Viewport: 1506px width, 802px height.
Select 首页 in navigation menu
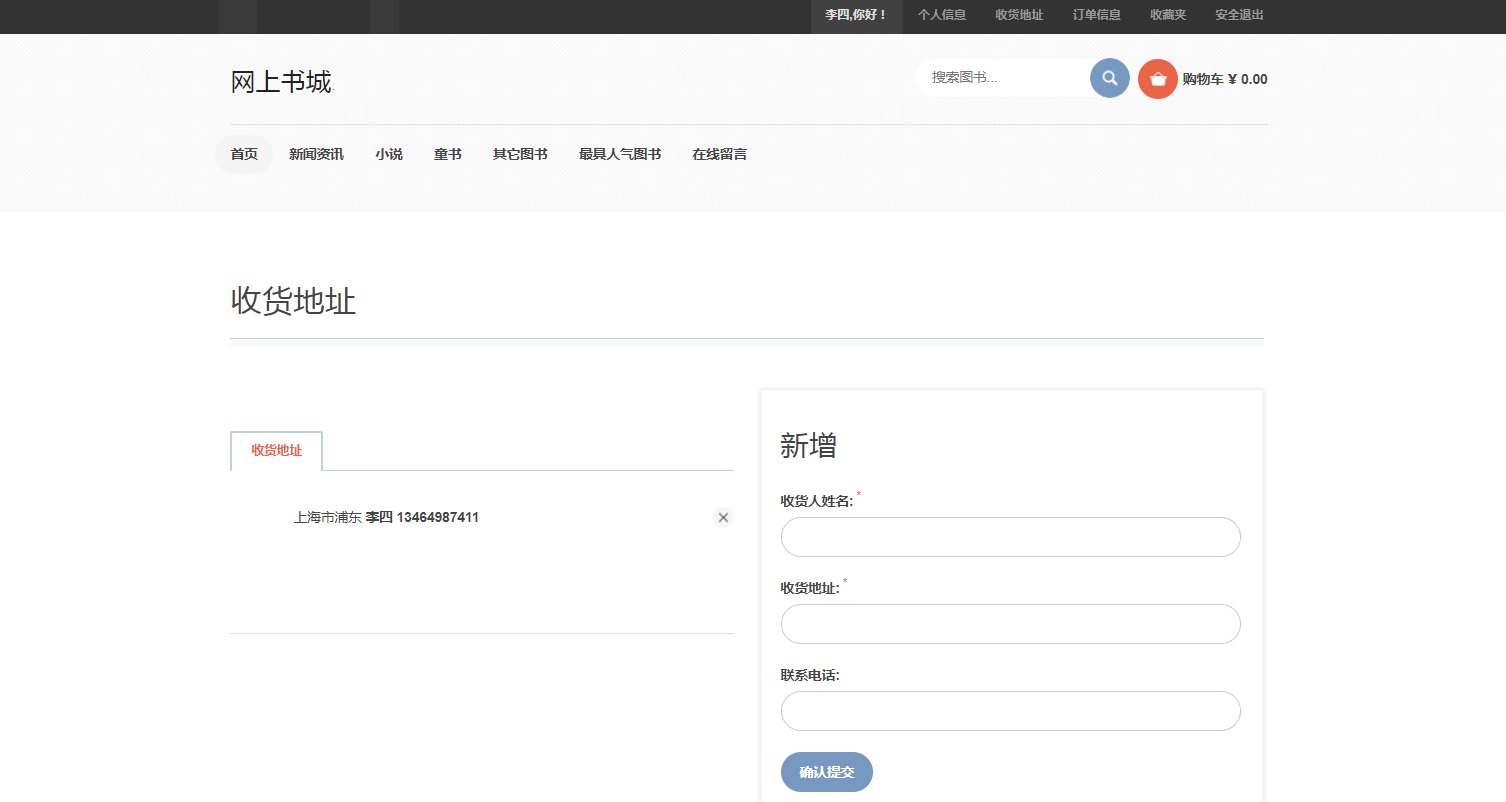coord(244,154)
